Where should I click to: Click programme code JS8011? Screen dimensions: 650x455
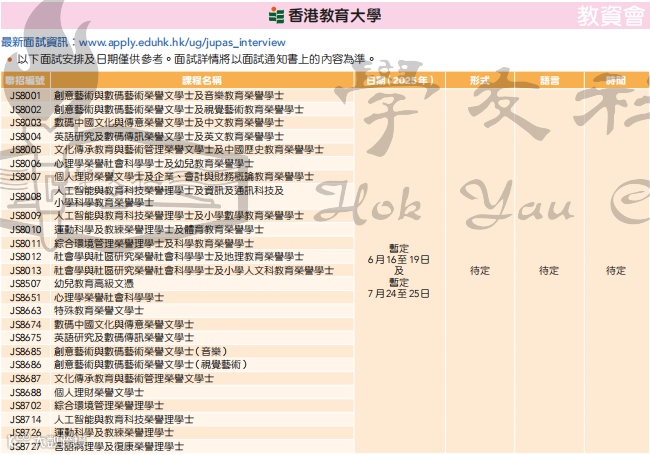click(25, 243)
